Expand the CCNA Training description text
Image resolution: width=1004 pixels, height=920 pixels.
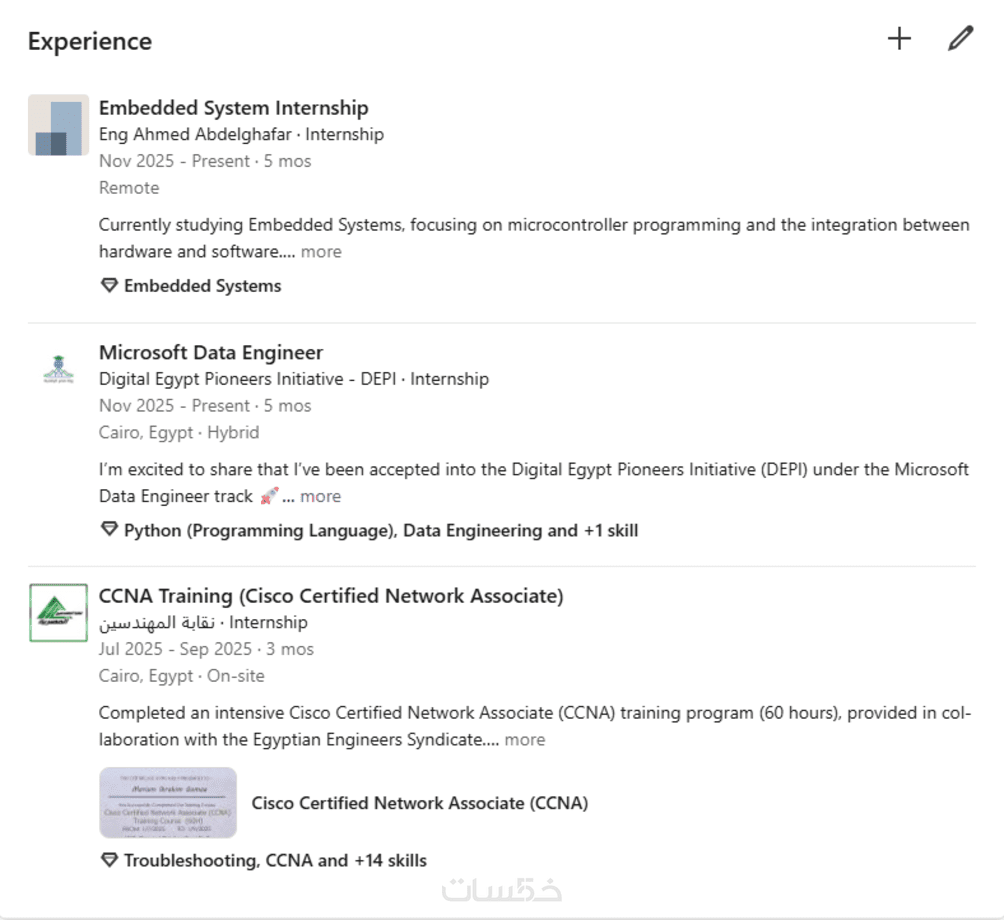tap(525, 740)
